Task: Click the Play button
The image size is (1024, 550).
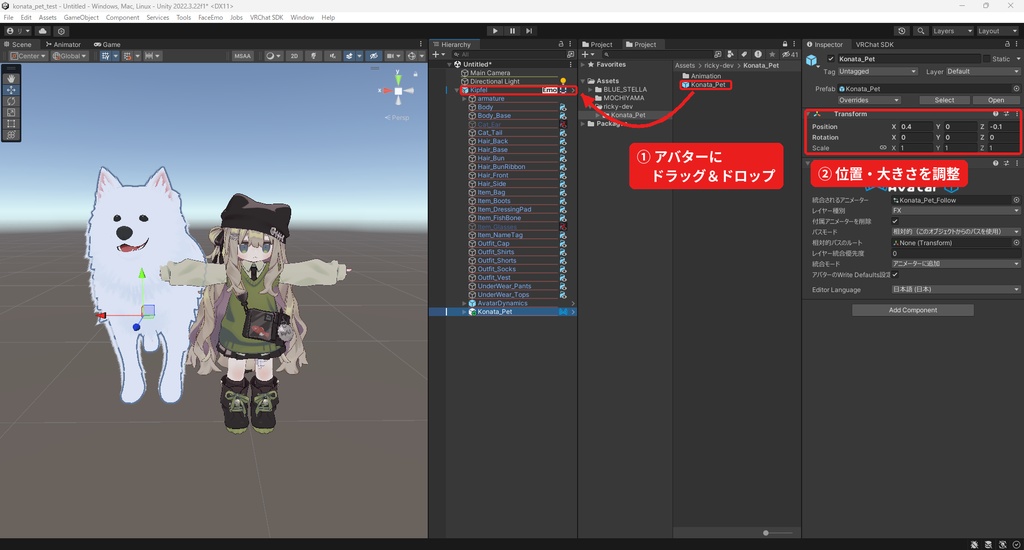Action: [495, 31]
